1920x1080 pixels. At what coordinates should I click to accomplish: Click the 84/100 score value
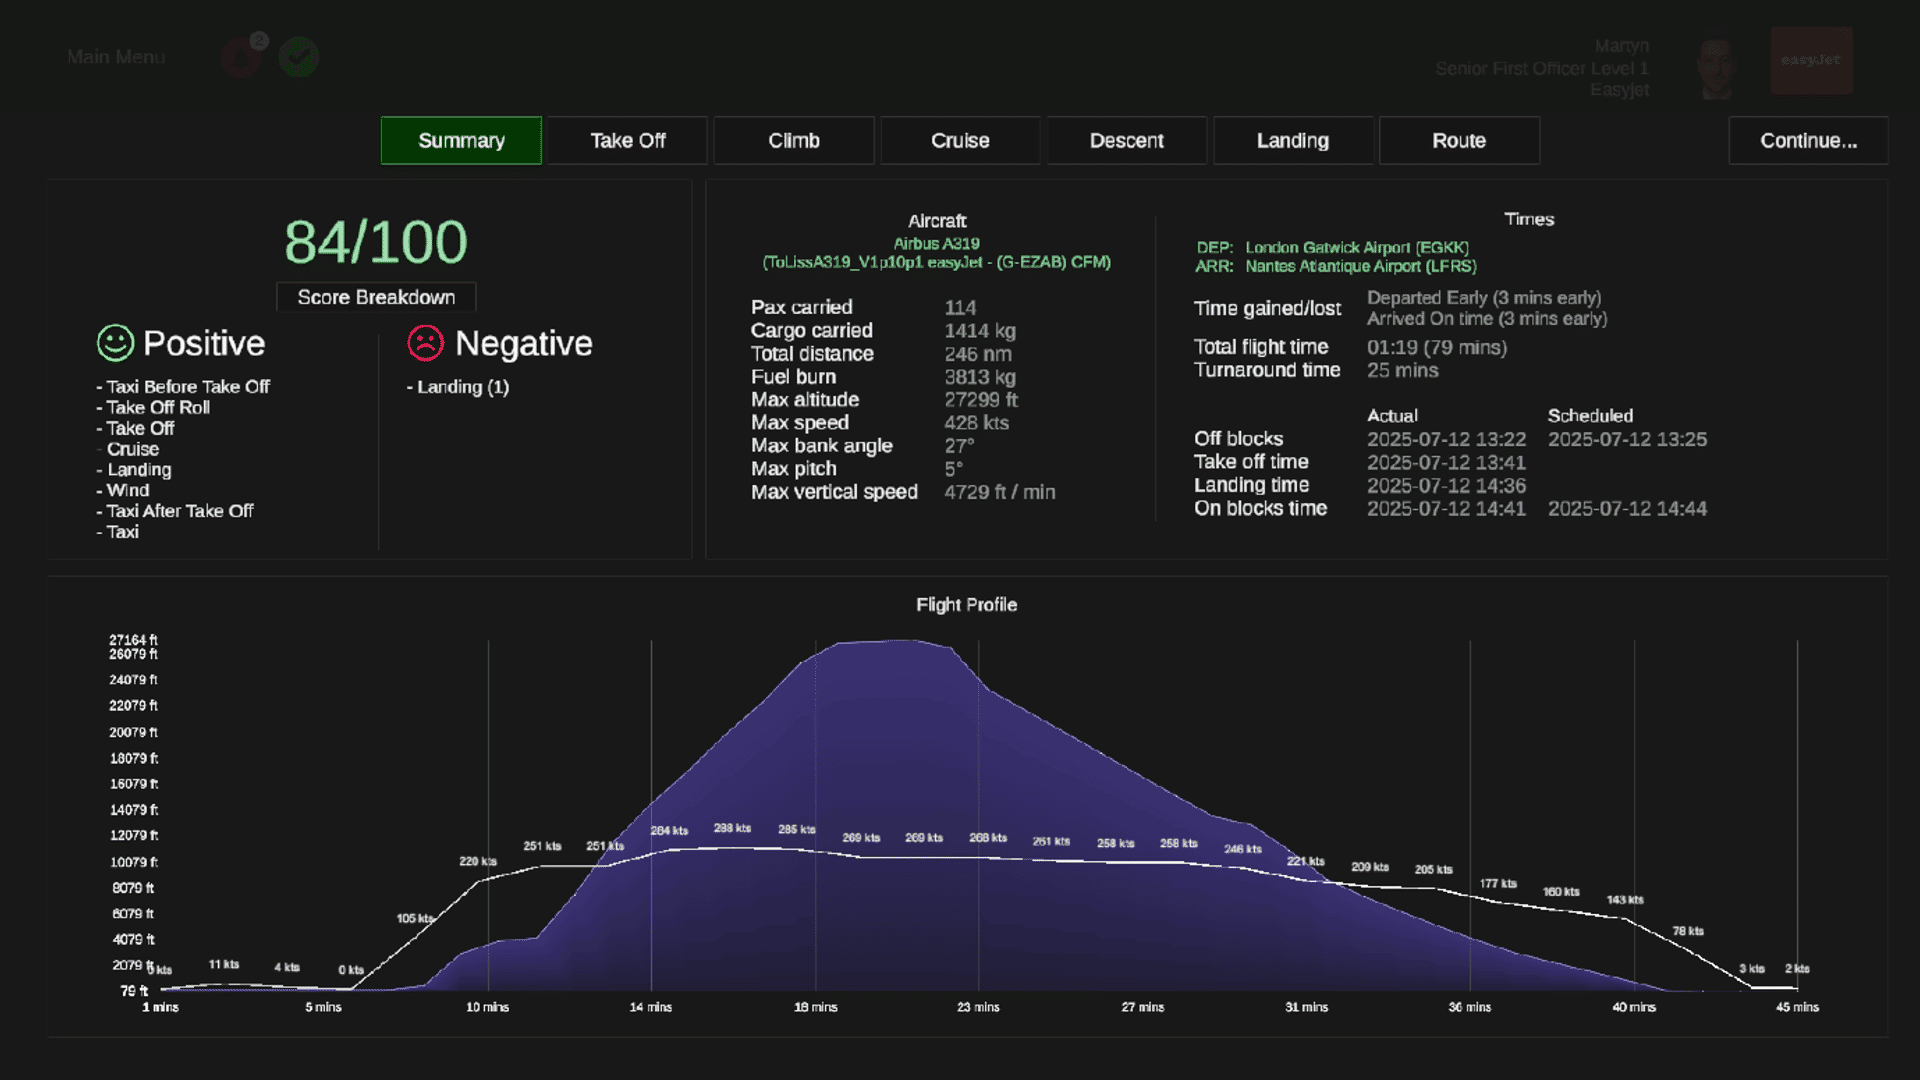[x=376, y=242]
